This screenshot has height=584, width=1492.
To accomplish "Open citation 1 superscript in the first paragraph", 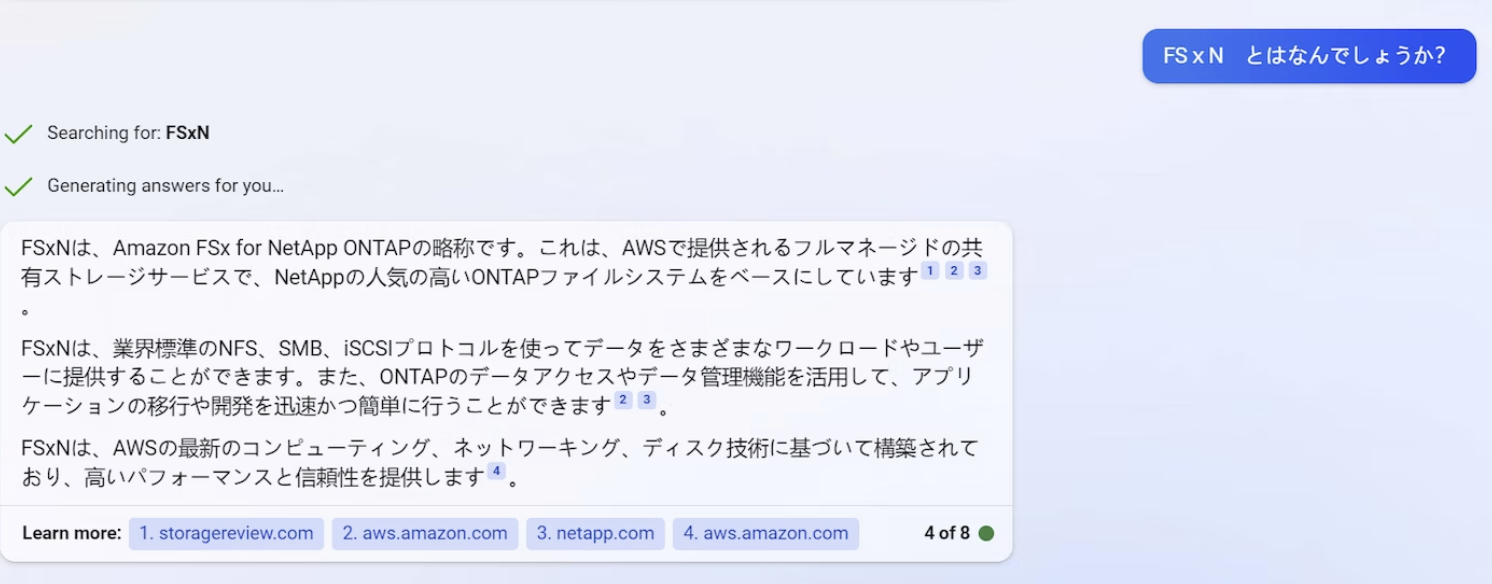I will tap(929, 270).
